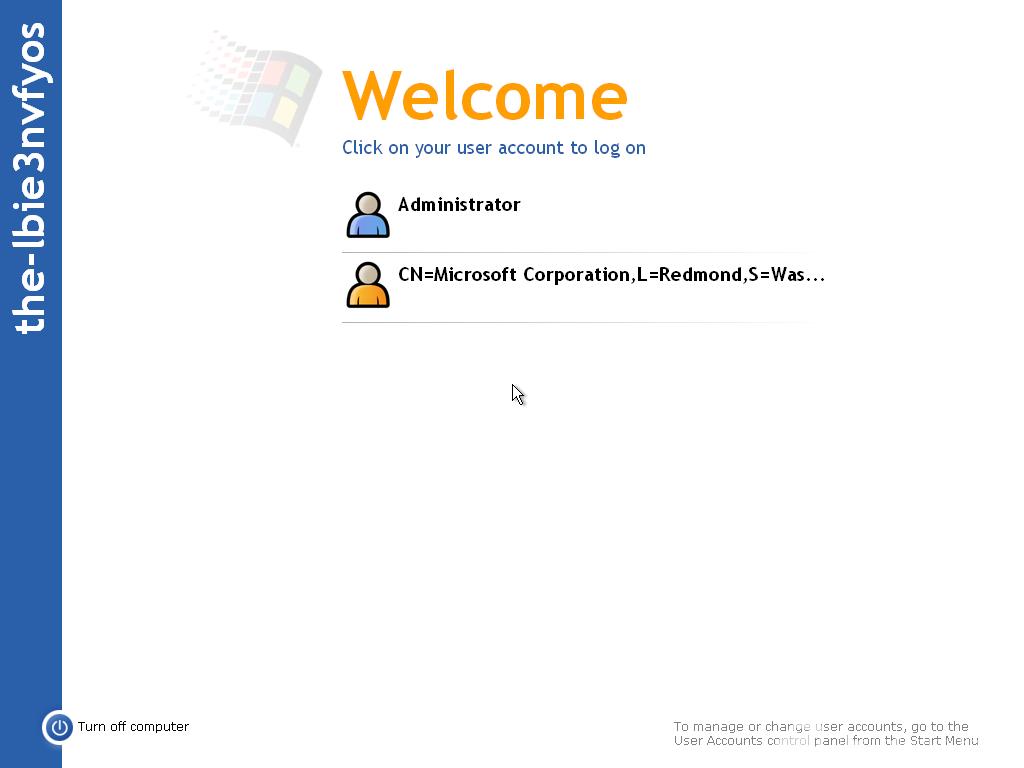
Task: Click the orange CN=Microsoft Corporation user avatar
Action: [368, 285]
